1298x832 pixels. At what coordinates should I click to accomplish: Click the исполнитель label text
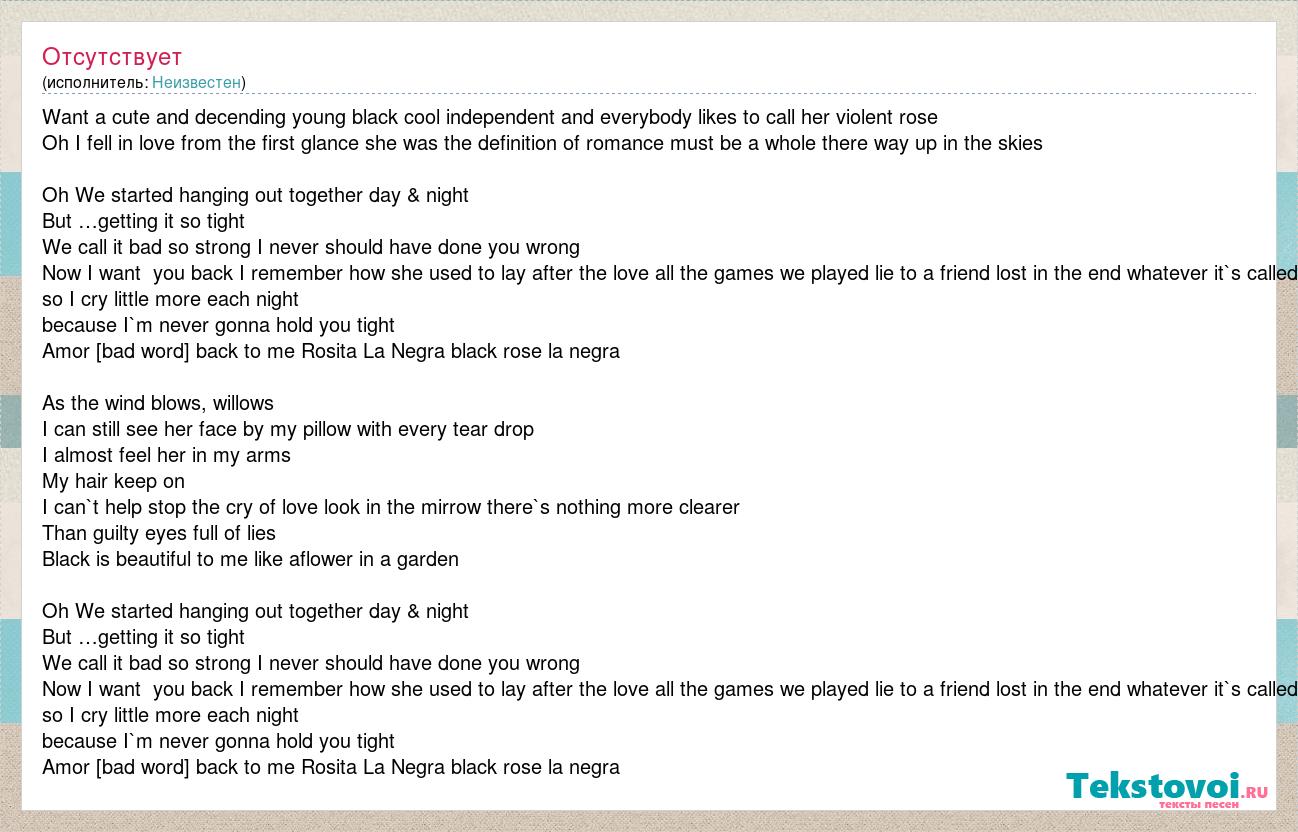coord(96,83)
